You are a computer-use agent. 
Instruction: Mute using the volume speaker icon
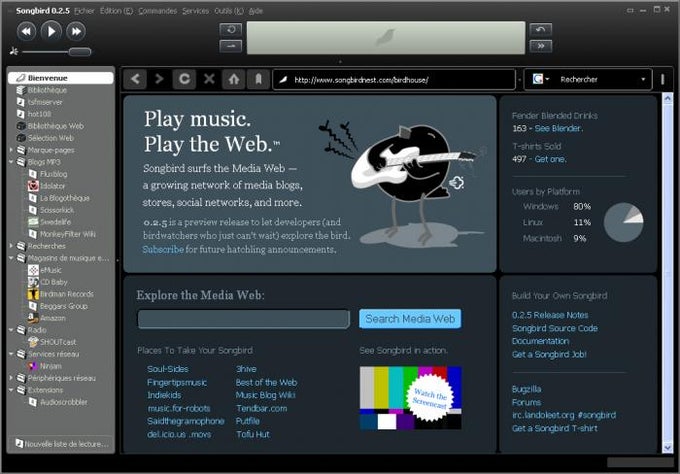14,51
